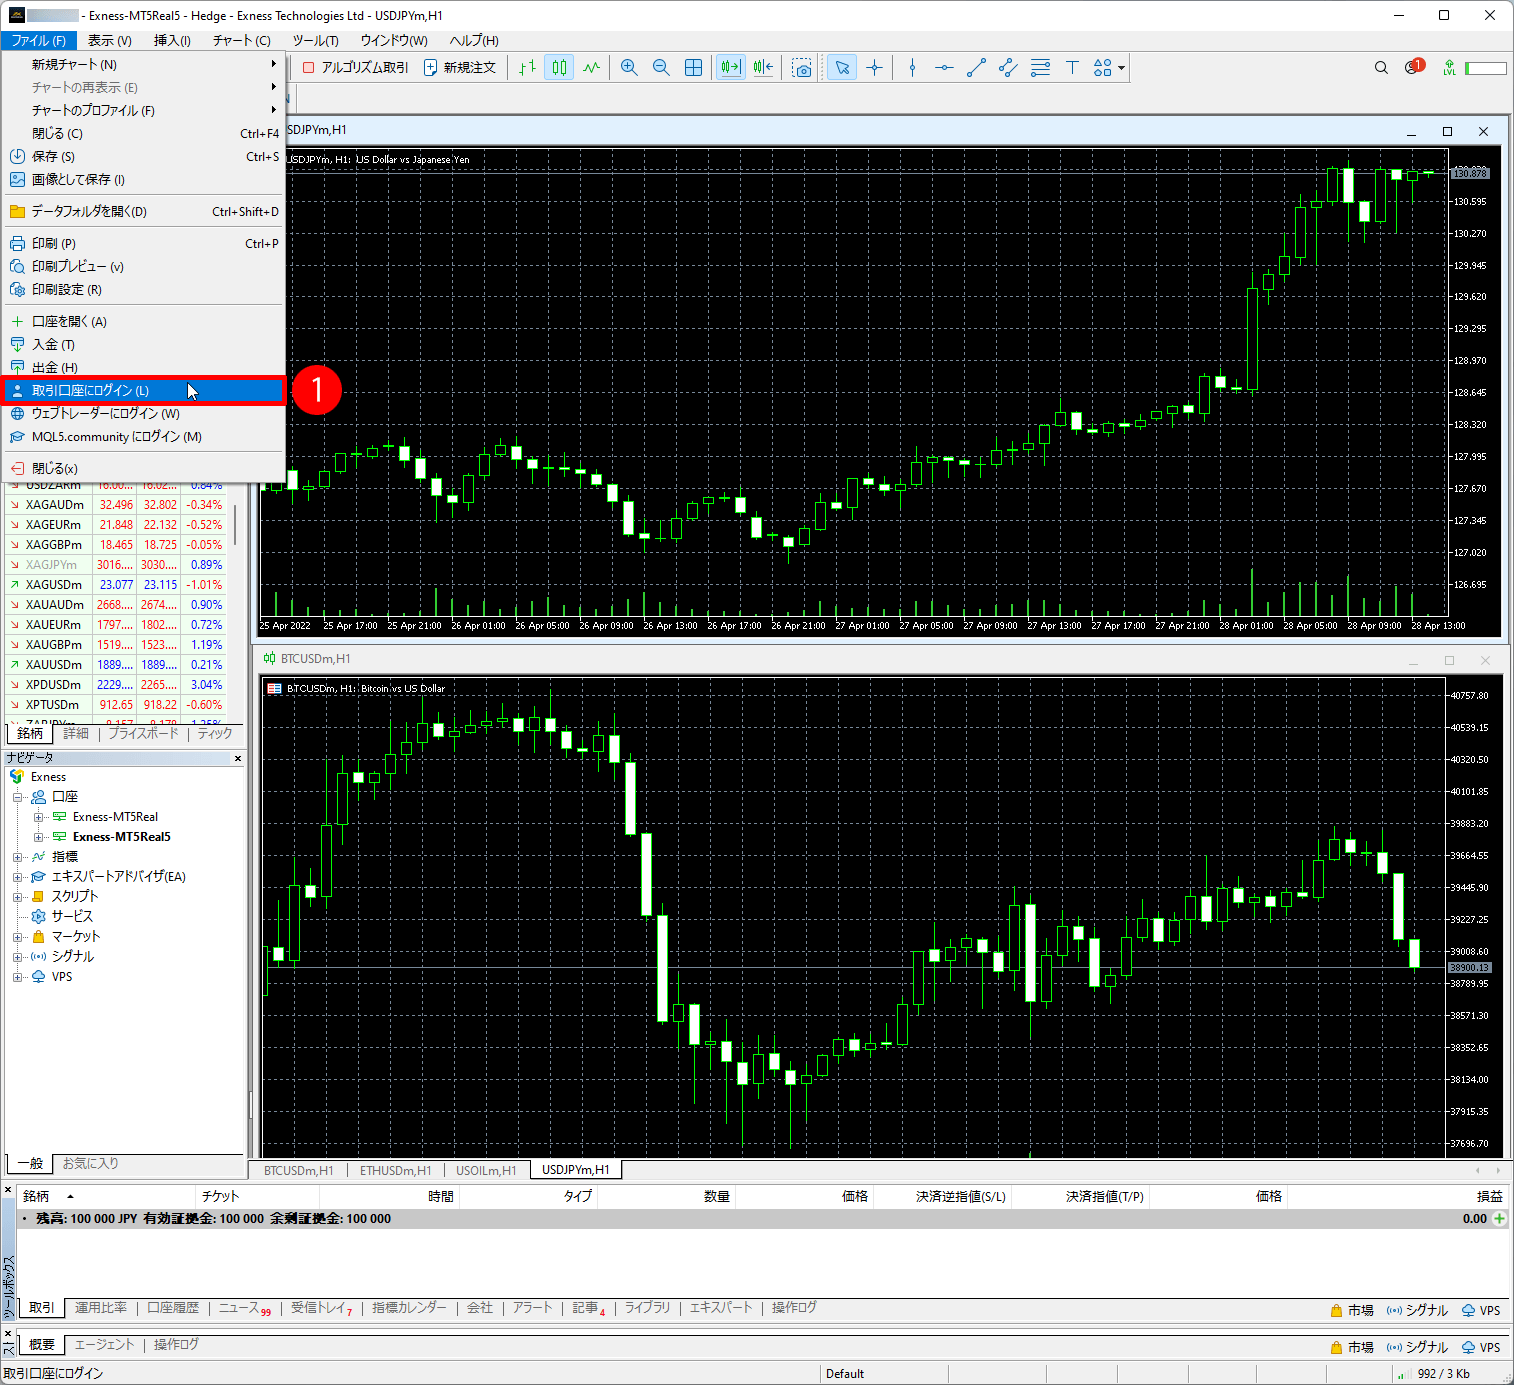Image resolution: width=1515 pixels, height=1385 pixels.
Task: Open the 口座履歴 account history tab
Action: click(x=173, y=1308)
